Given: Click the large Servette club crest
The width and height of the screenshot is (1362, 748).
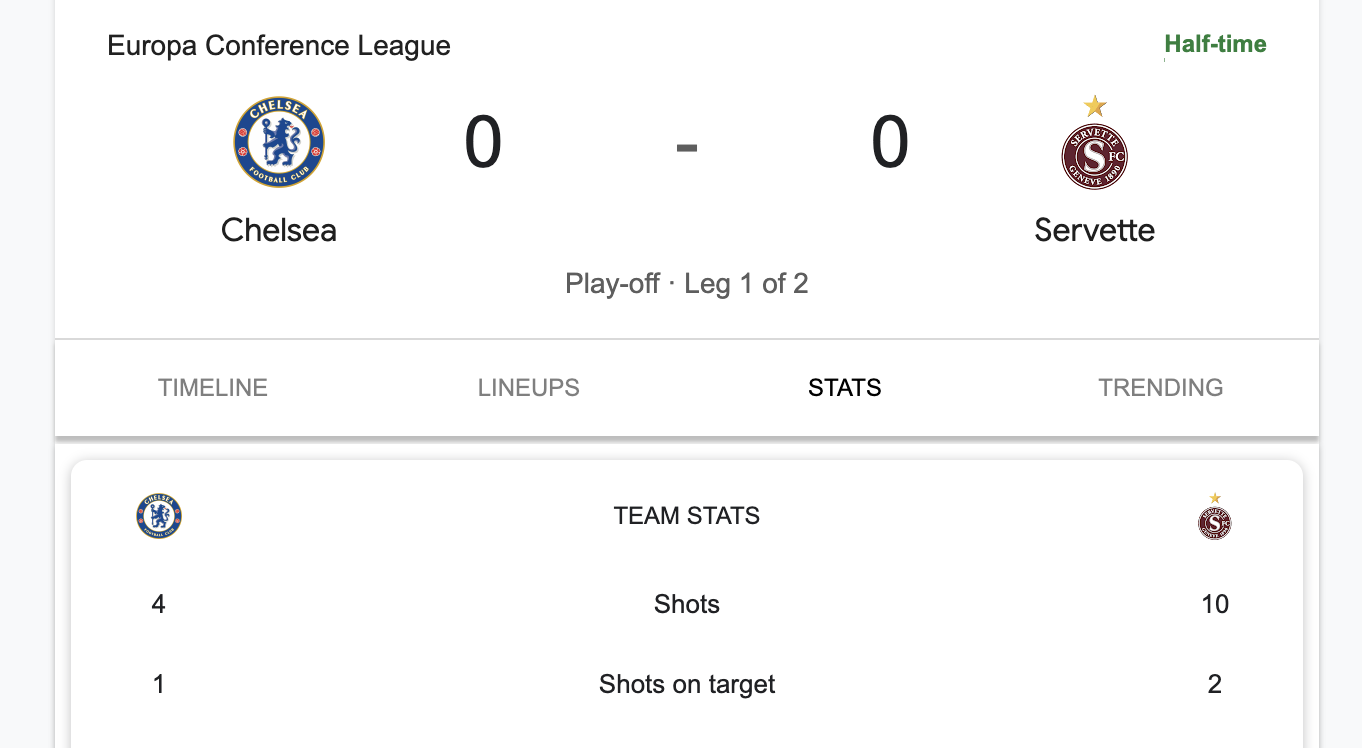Looking at the screenshot, I should tap(1094, 157).
